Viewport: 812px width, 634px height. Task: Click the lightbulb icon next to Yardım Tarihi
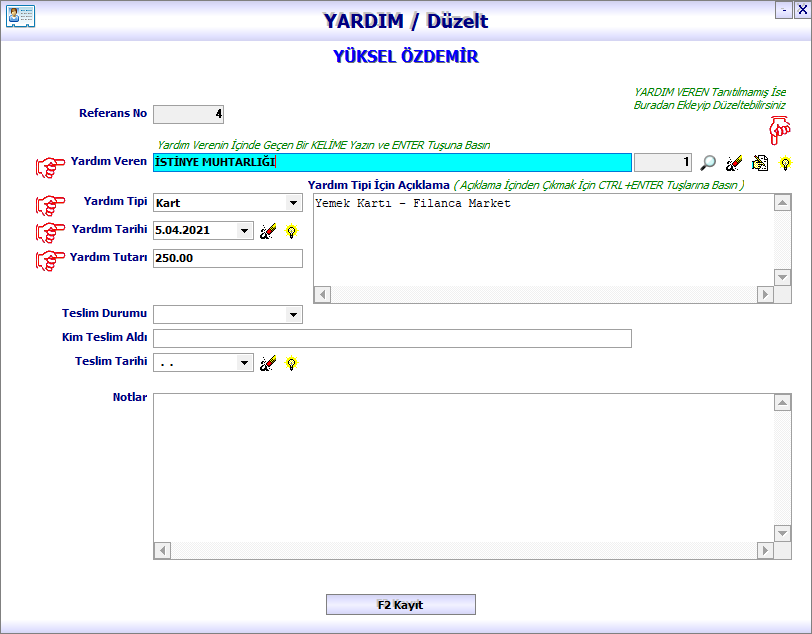point(291,231)
